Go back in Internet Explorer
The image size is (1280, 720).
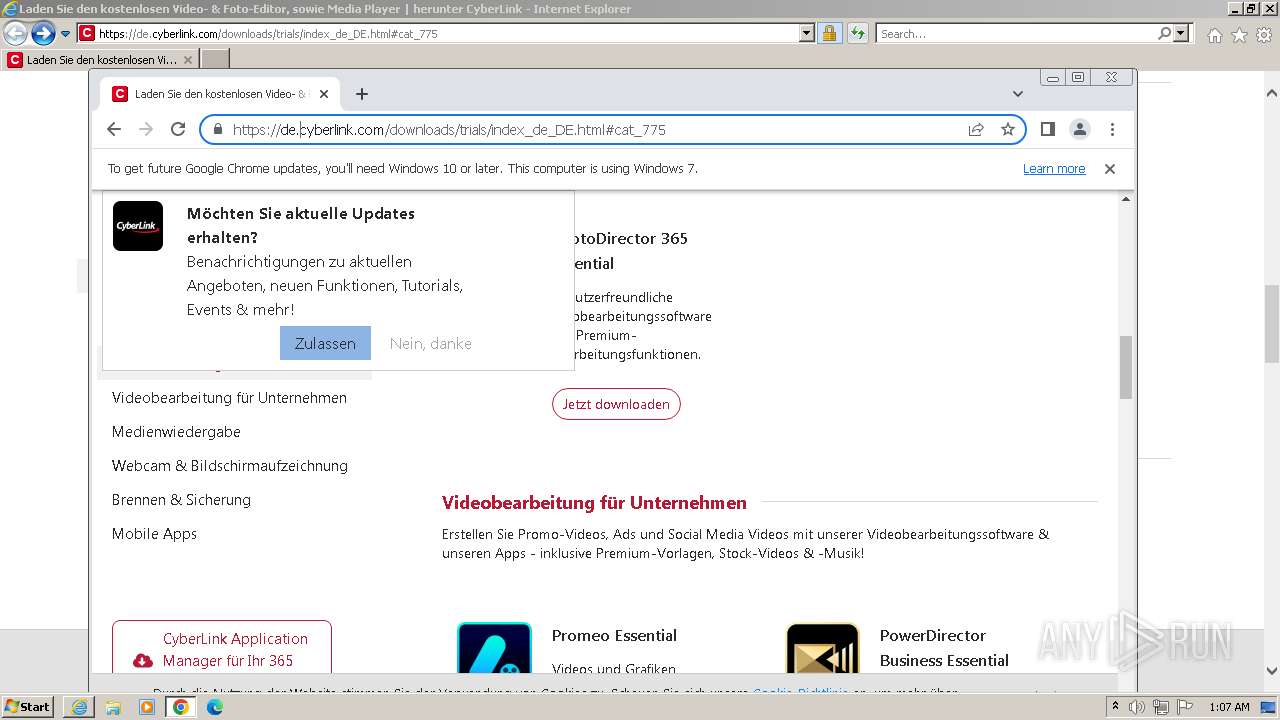coord(15,34)
